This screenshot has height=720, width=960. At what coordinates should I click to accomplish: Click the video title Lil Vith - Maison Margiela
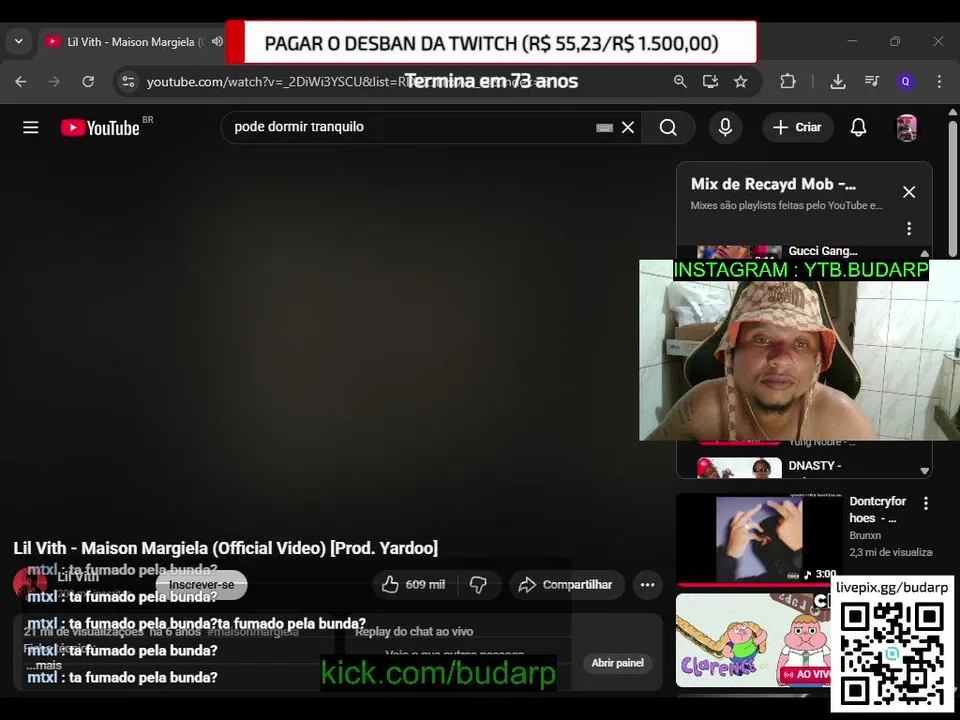226,548
